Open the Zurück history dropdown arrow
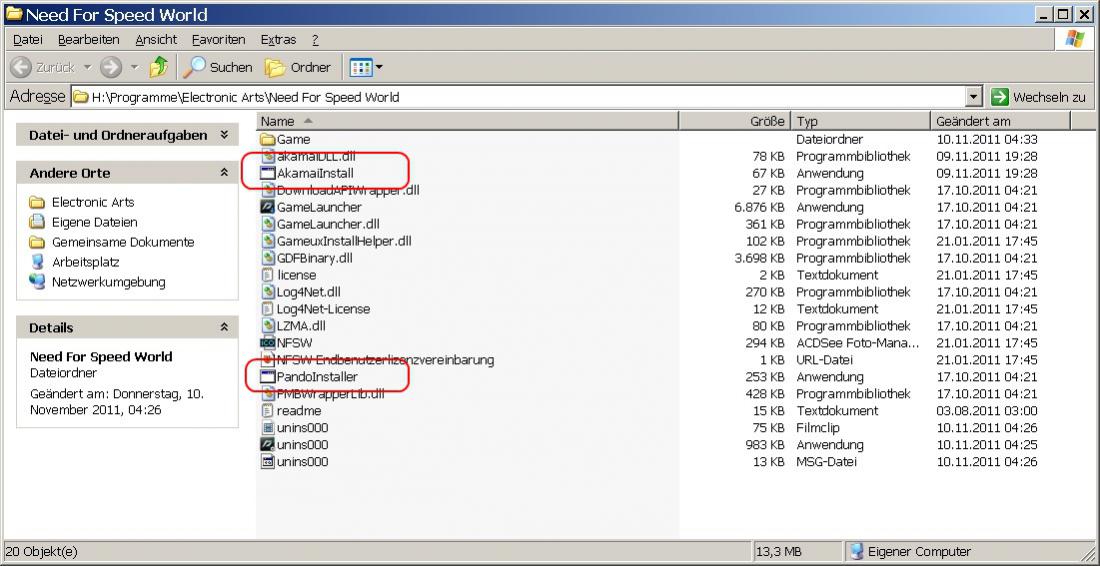1100x566 pixels. click(87, 67)
